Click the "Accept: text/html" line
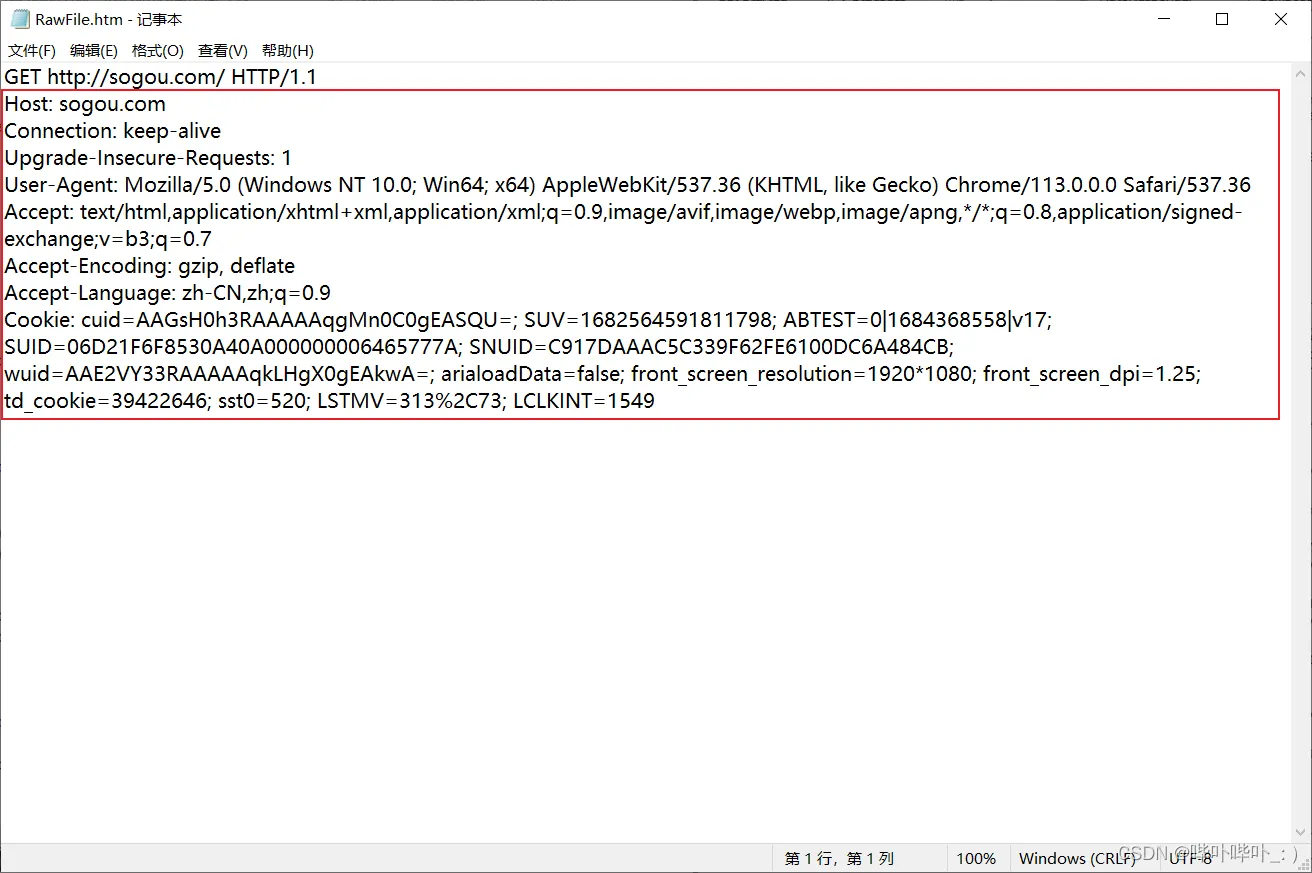The width and height of the screenshot is (1312, 873). point(624,212)
